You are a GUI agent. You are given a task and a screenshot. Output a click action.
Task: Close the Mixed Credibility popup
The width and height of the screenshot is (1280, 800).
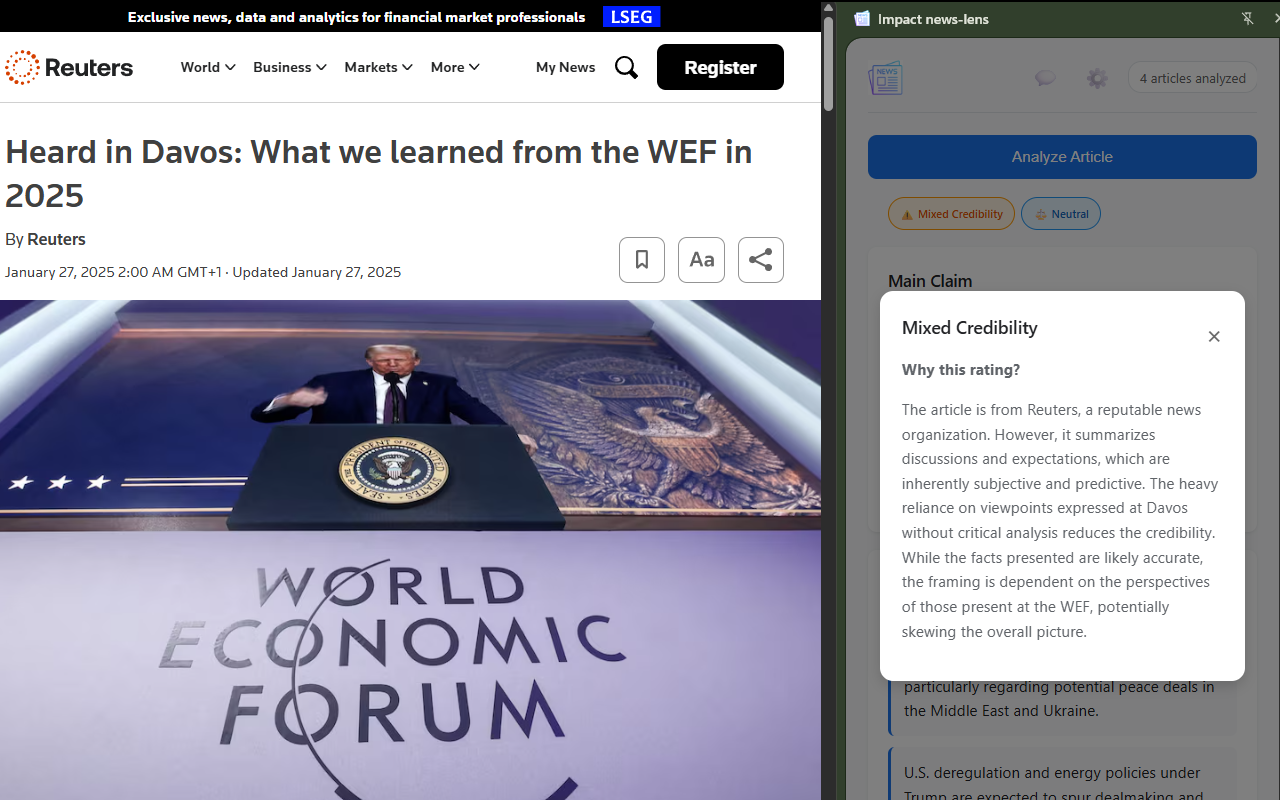coord(1214,336)
